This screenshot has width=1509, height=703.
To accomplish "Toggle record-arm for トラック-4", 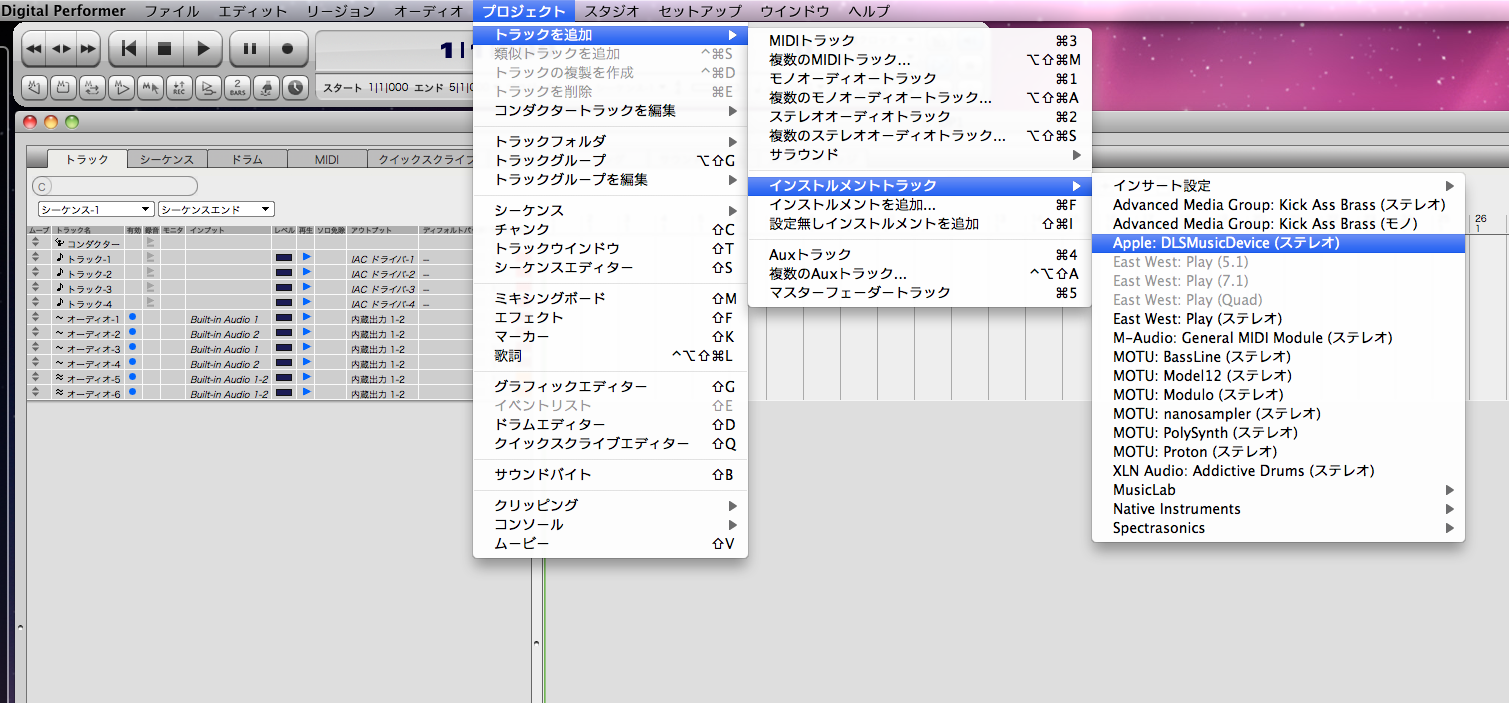I will 151,302.
